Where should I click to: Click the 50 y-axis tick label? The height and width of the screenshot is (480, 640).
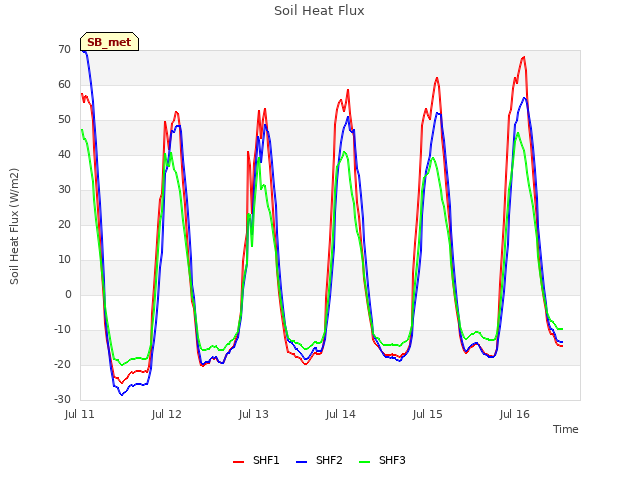64,120
